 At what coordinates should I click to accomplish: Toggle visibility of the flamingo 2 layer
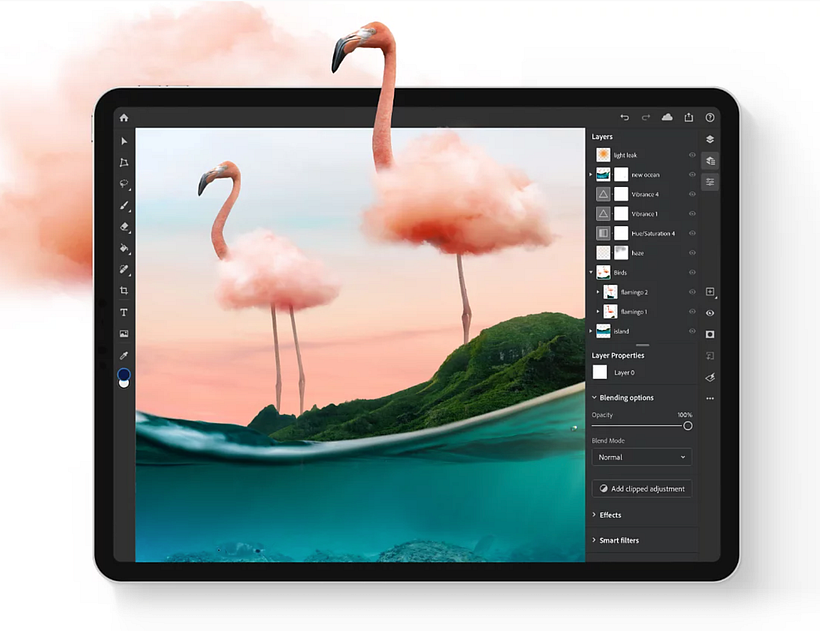(690, 292)
